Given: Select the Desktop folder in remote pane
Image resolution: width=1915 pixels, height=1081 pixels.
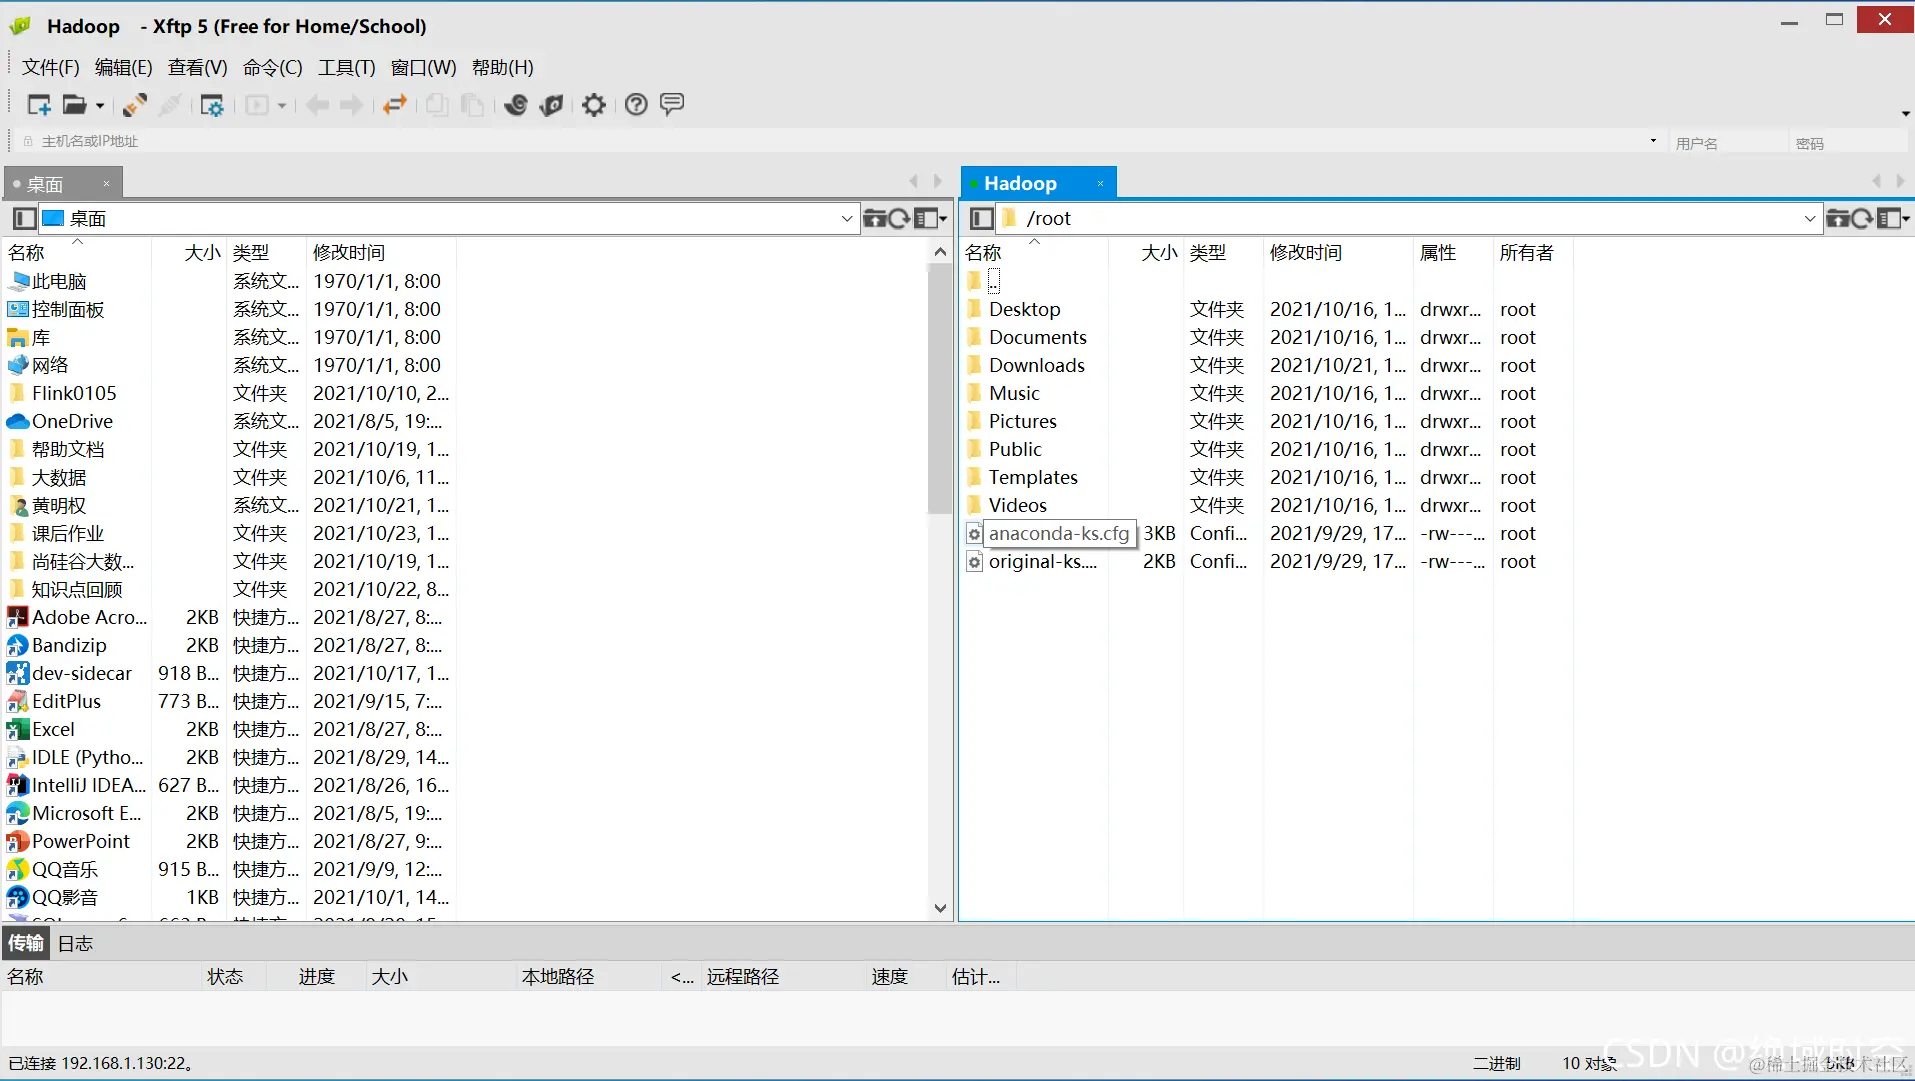Looking at the screenshot, I should (1024, 310).
